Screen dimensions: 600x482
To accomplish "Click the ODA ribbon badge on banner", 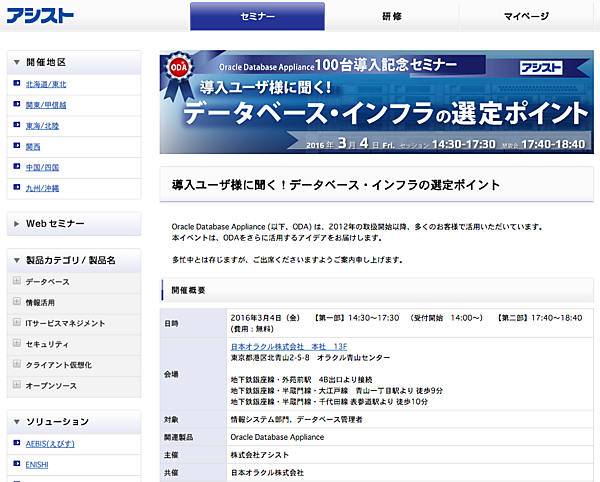I will (x=179, y=75).
